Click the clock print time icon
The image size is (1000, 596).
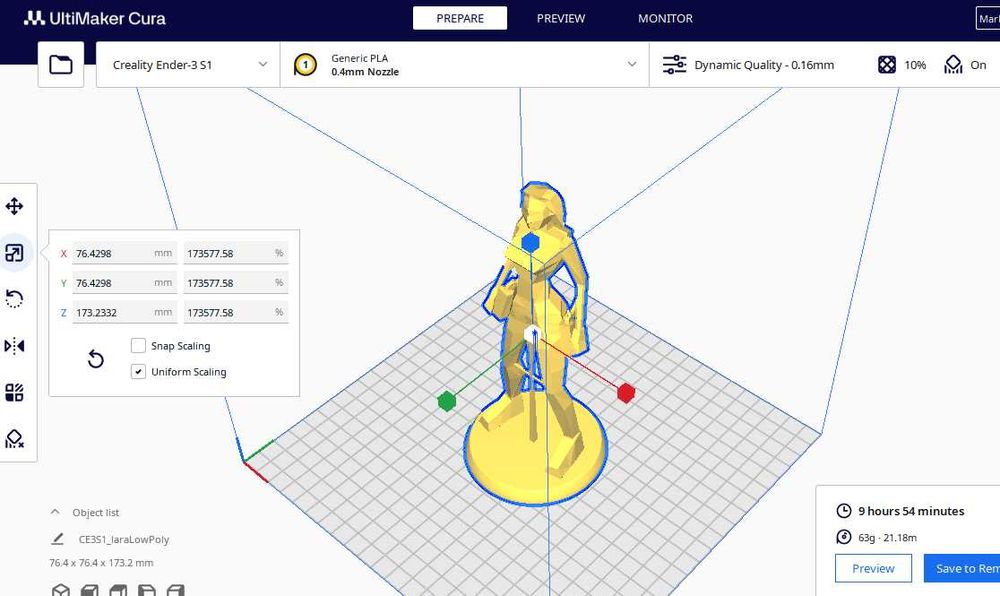[x=844, y=511]
